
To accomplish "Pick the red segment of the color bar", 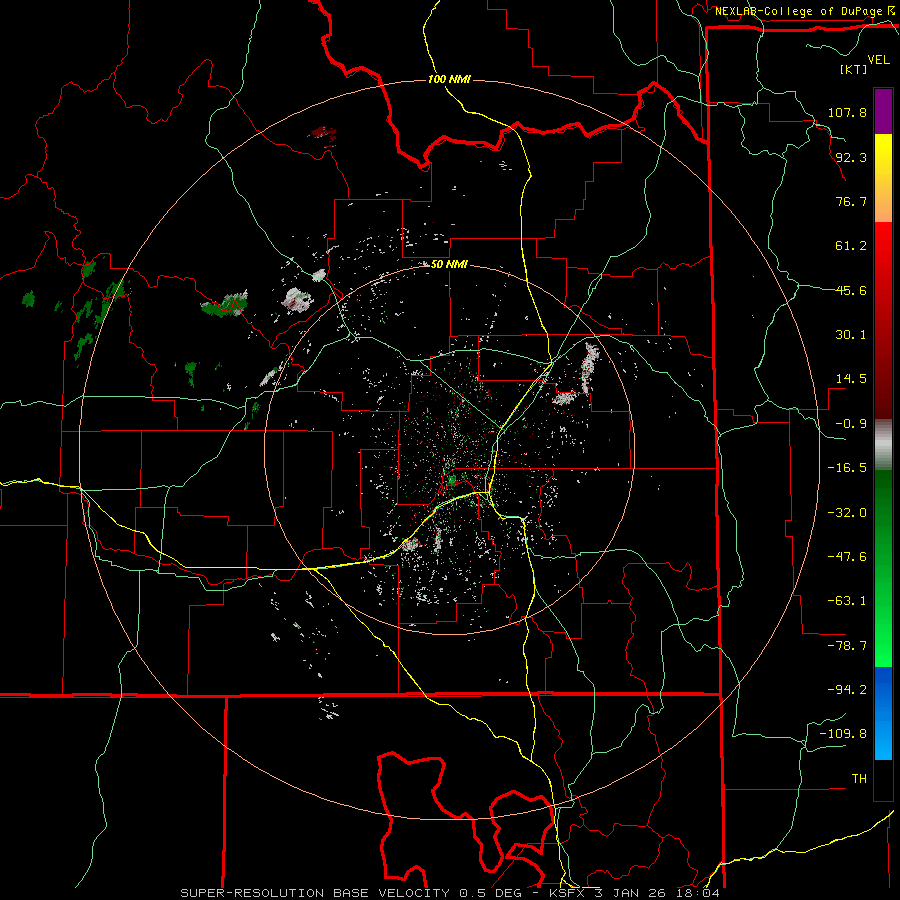I will tap(883, 320).
